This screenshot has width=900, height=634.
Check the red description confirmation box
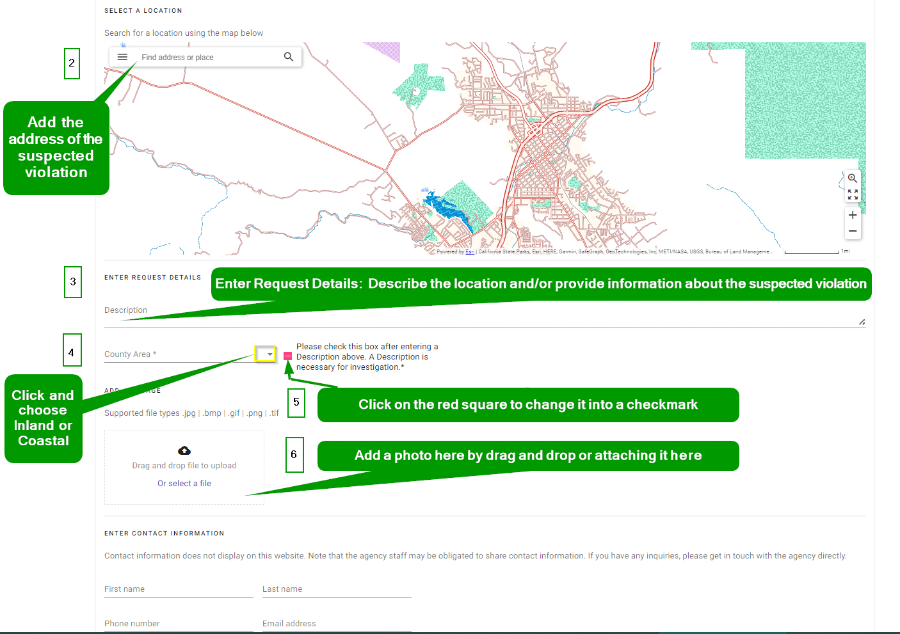[288, 355]
